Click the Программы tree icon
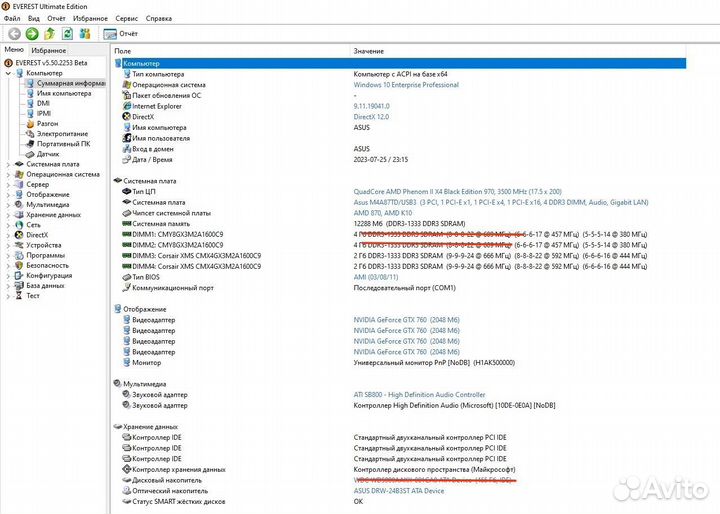The width and height of the screenshot is (720, 514). pos(19,255)
